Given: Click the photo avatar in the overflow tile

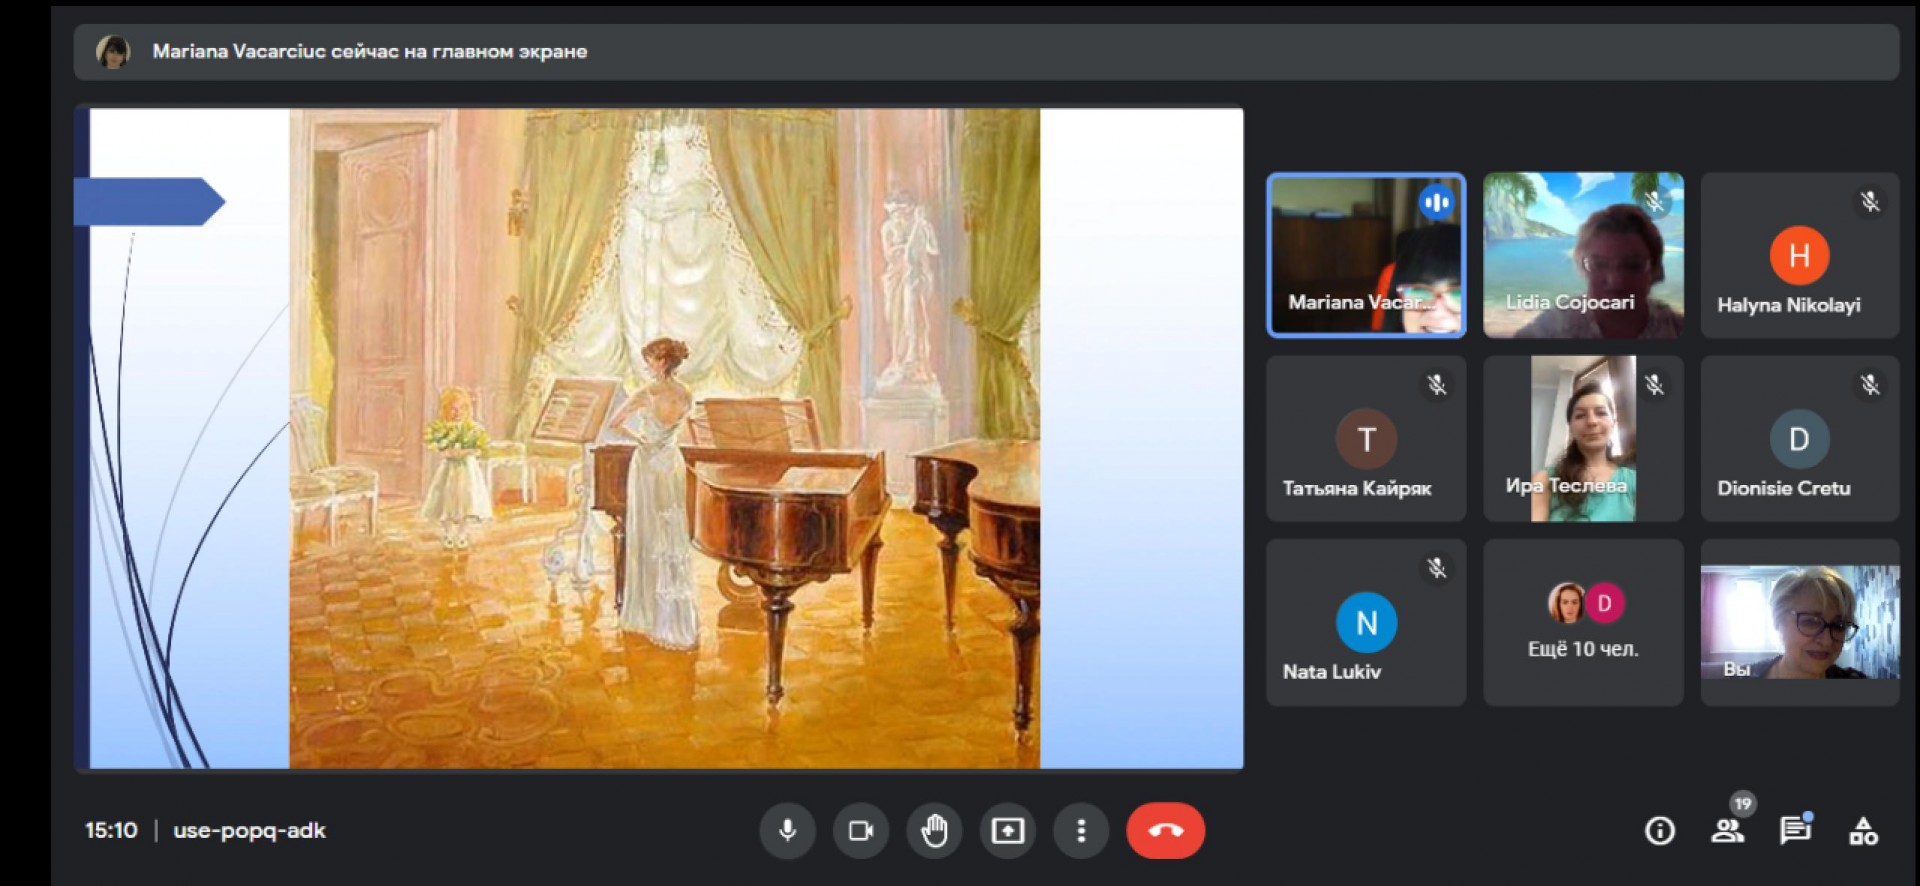Looking at the screenshot, I should [x=1566, y=603].
